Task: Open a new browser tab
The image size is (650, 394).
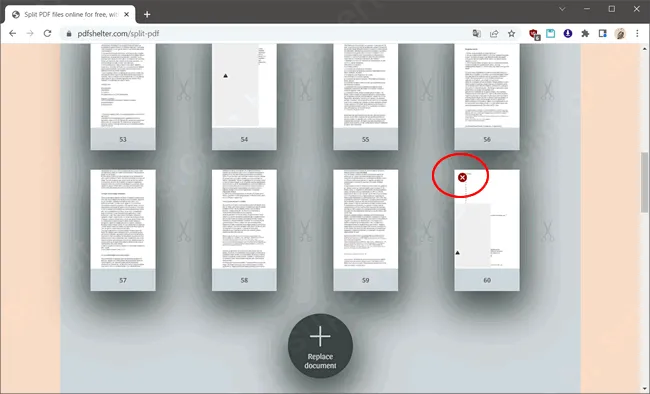Action: (147, 15)
